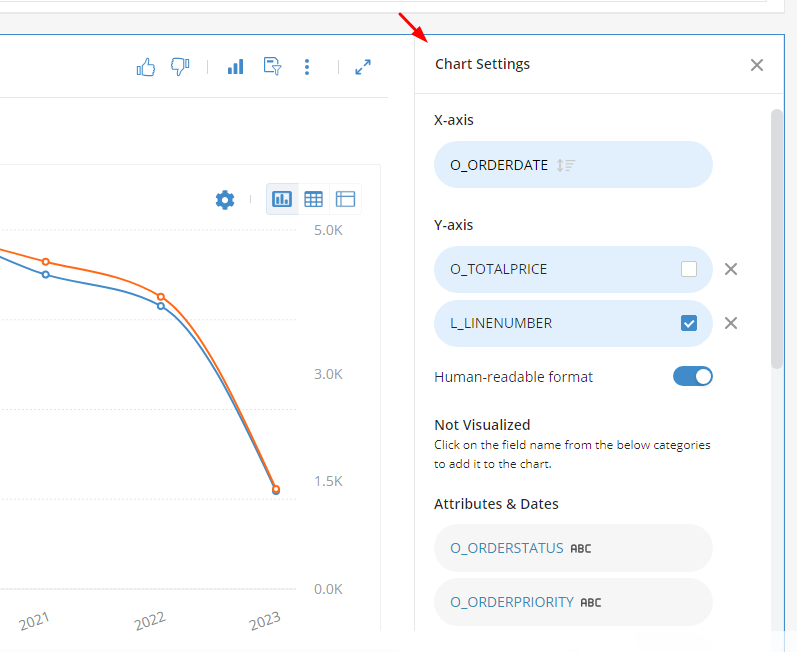Click the thumbs down icon
The image size is (797, 652).
(x=180, y=67)
